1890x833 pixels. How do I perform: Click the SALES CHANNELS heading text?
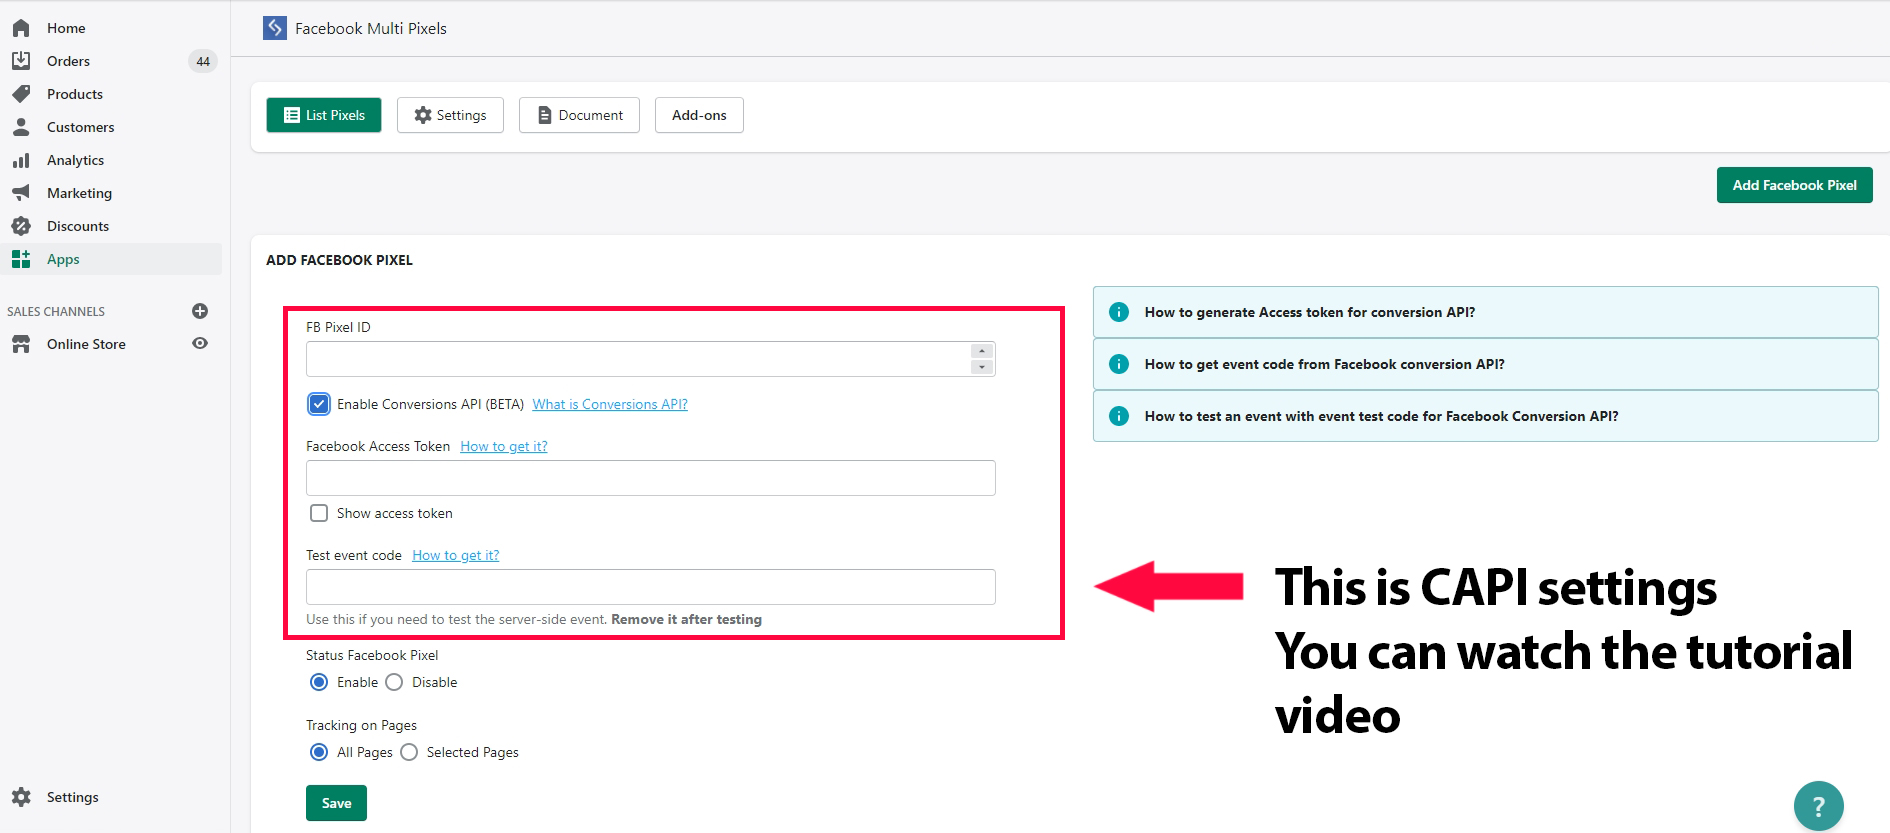pyautogui.click(x=56, y=312)
